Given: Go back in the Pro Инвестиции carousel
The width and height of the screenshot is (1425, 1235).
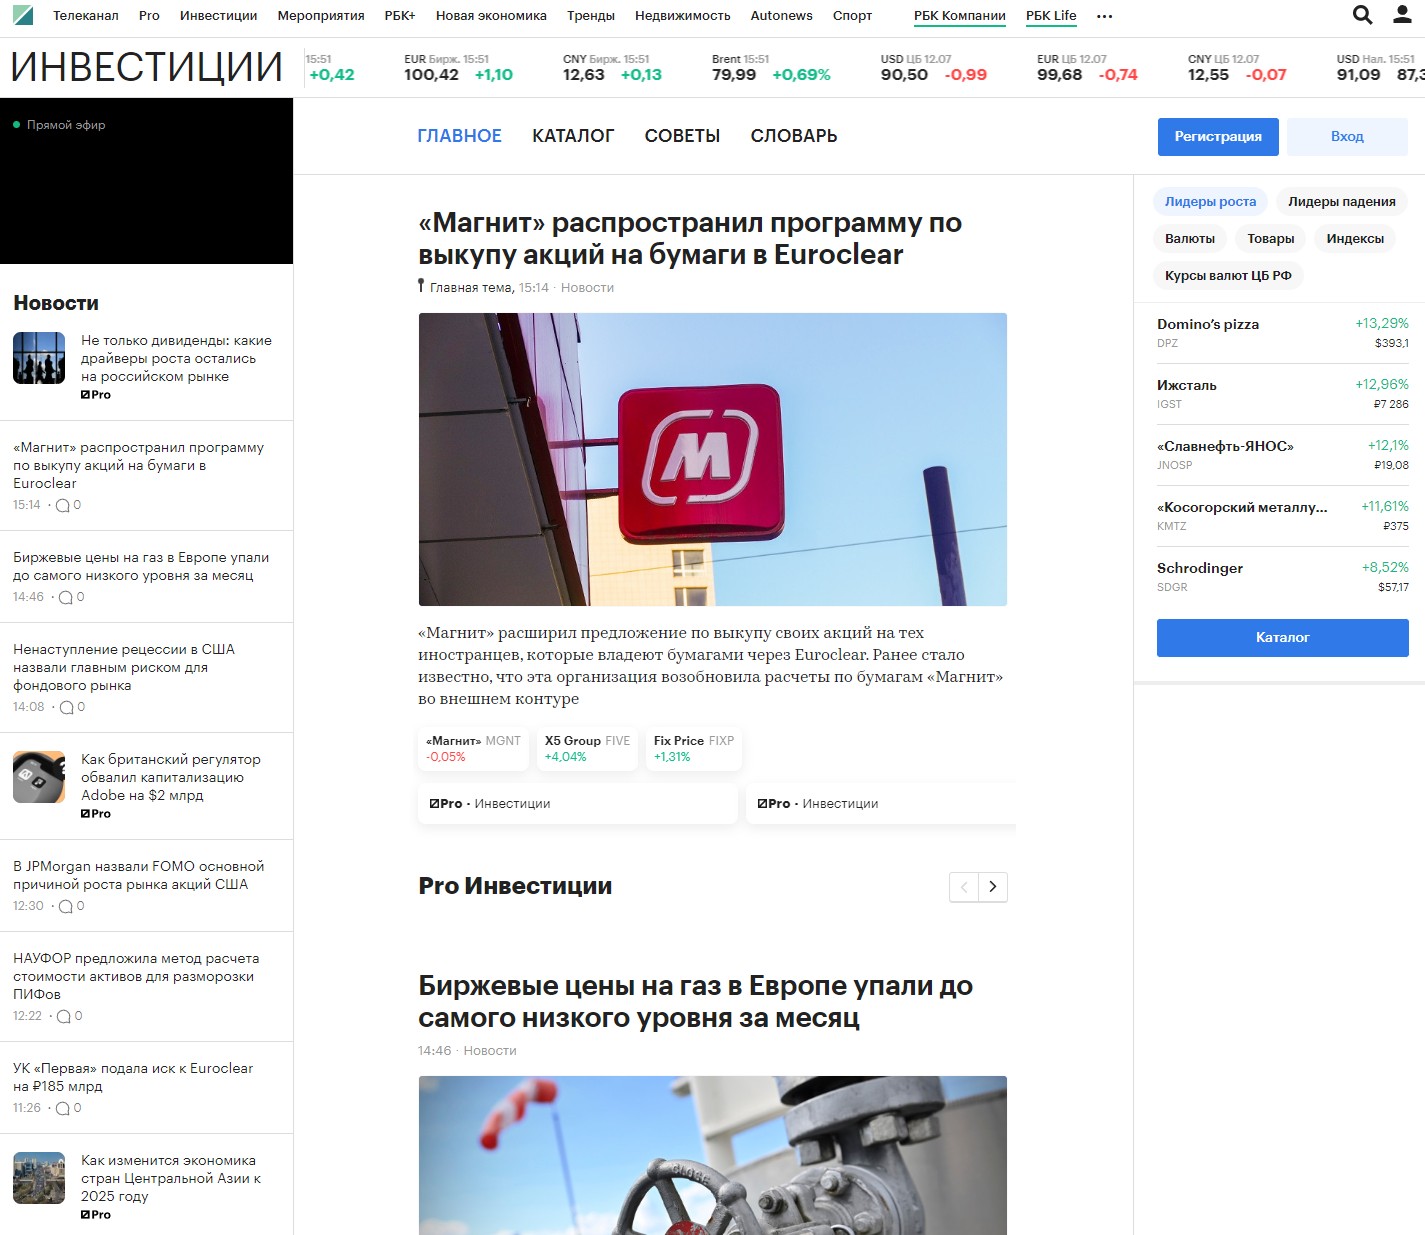Looking at the screenshot, I should click(x=963, y=887).
